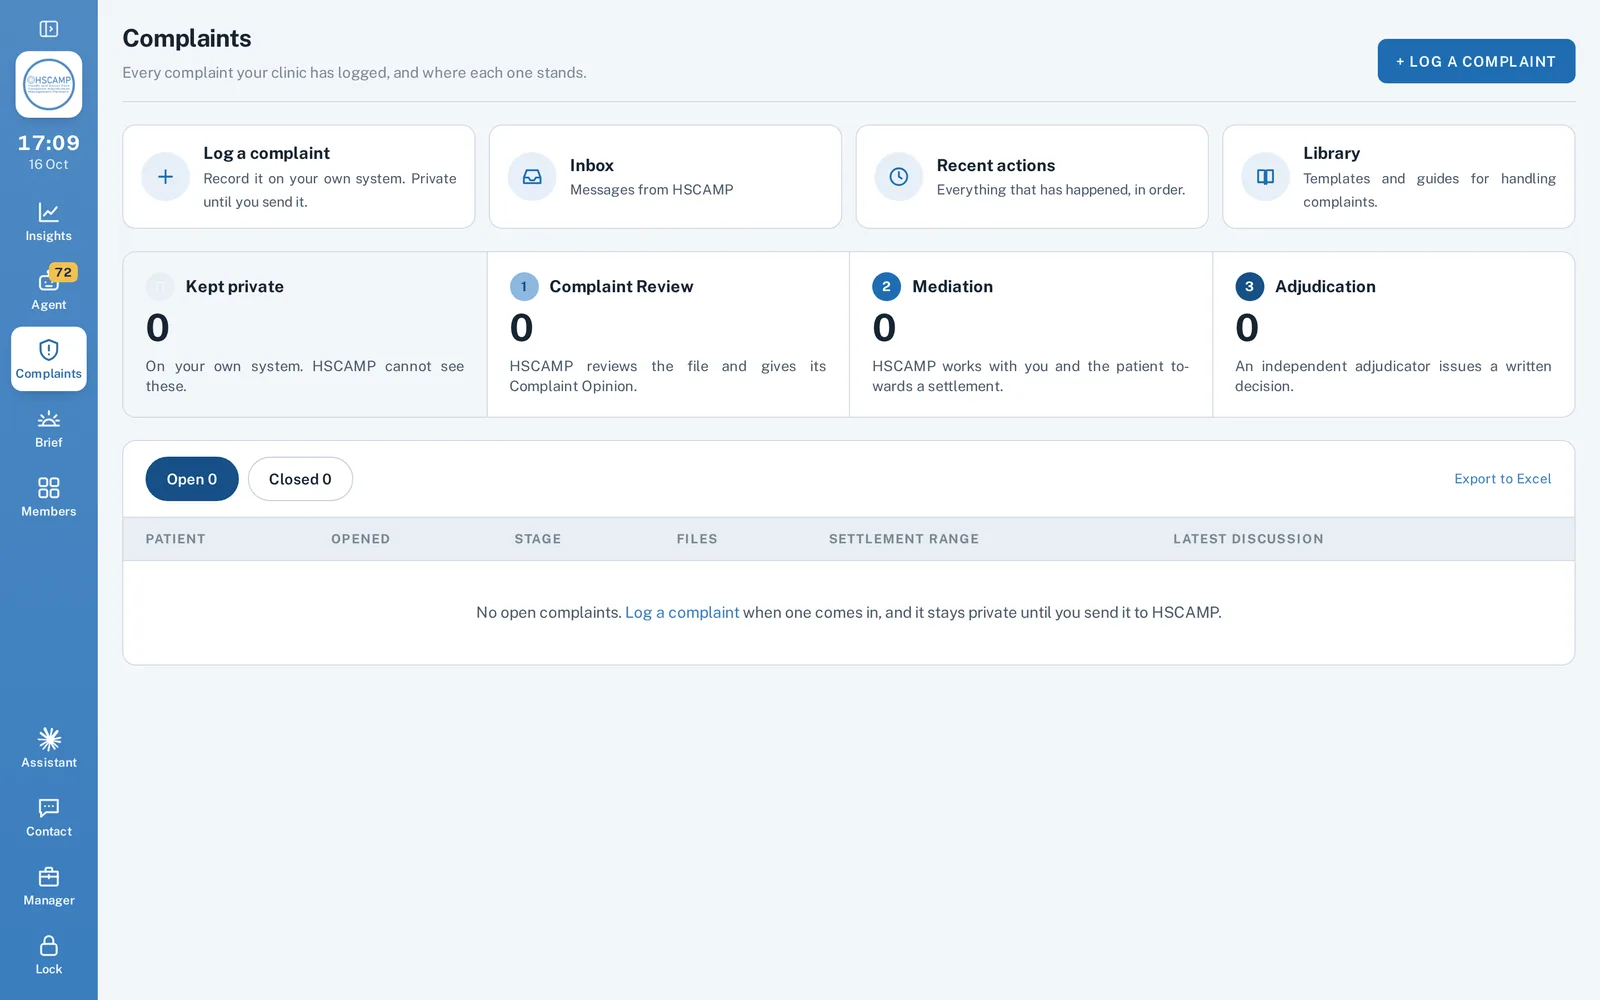
Task: Click the LATEST DISCUSSION column header
Action: 1248,539
